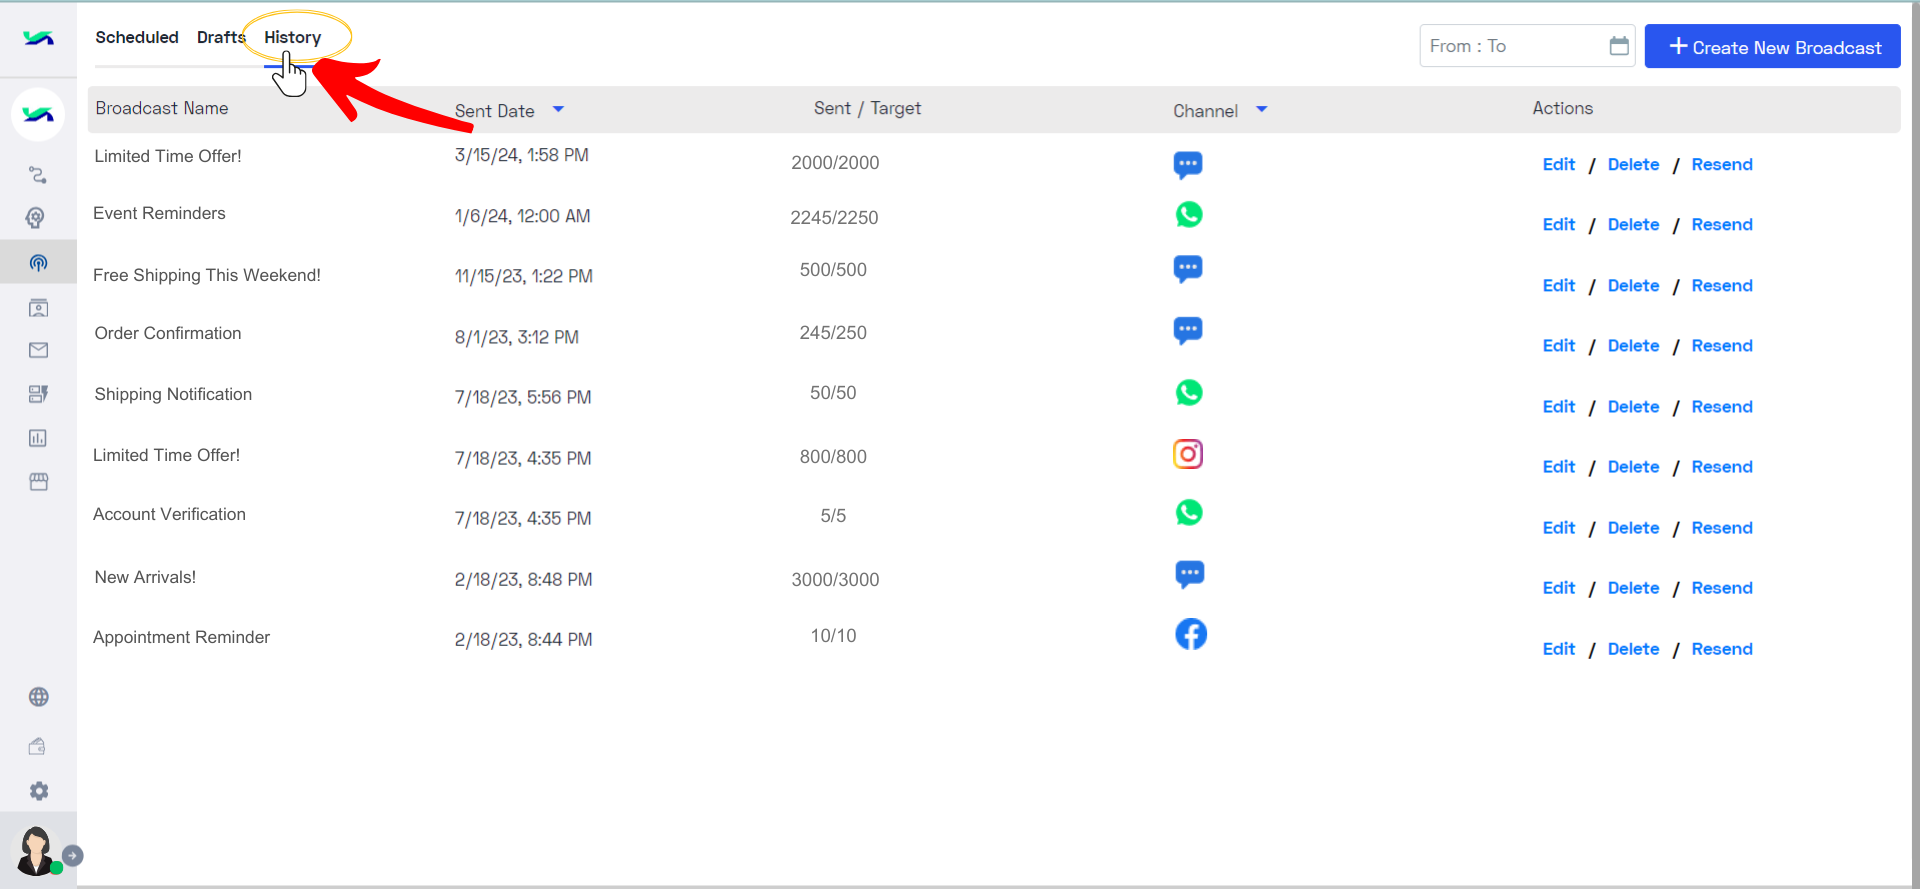Click Create New Broadcast button
This screenshot has height=889, width=1920.
[x=1772, y=46]
